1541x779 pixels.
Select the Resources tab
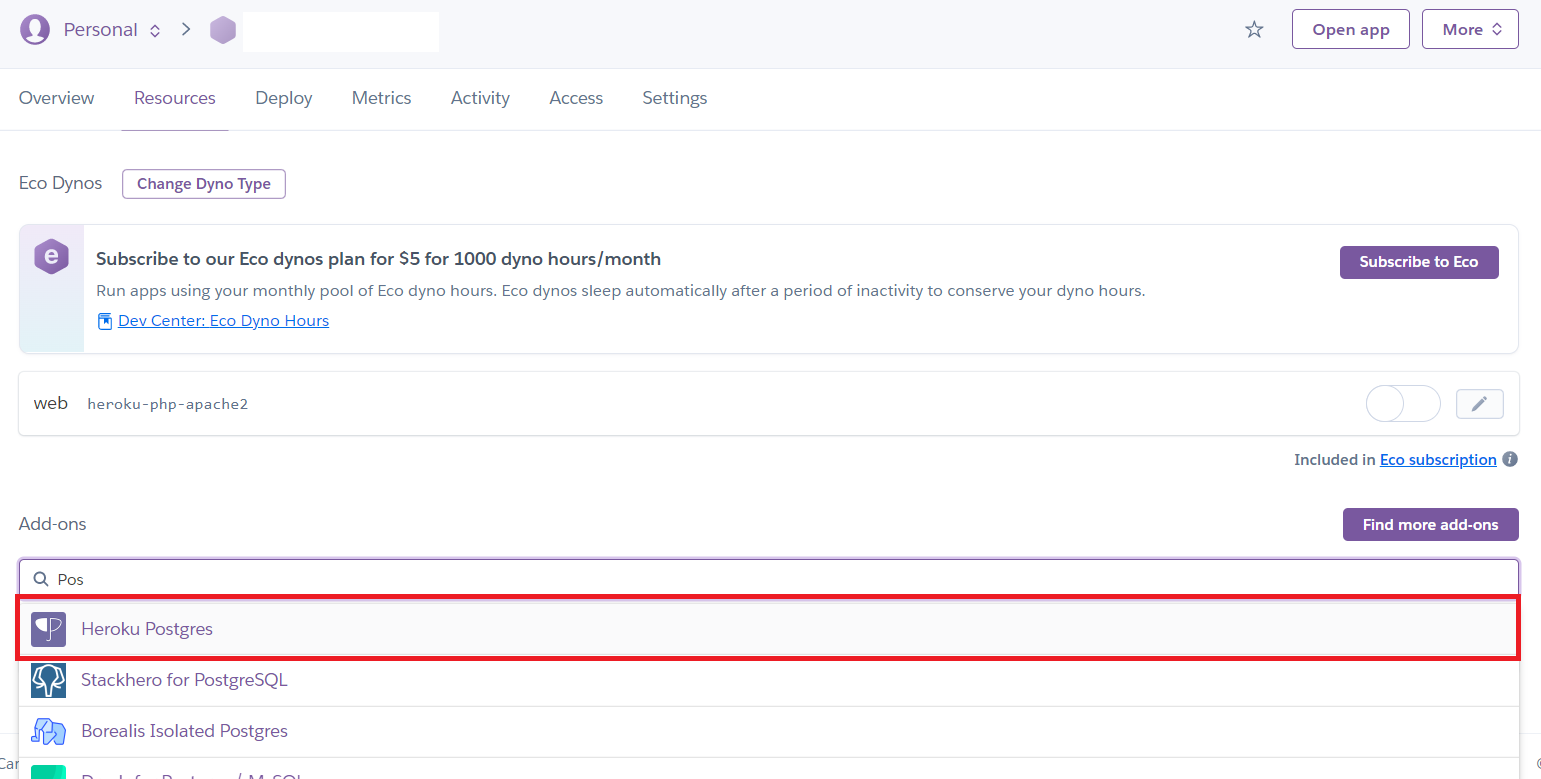tap(175, 98)
